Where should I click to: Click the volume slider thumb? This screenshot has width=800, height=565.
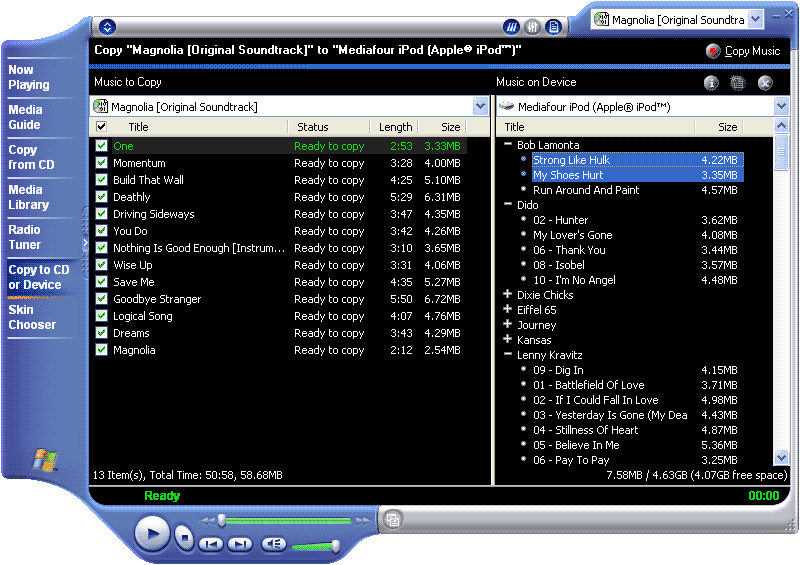coord(336,546)
